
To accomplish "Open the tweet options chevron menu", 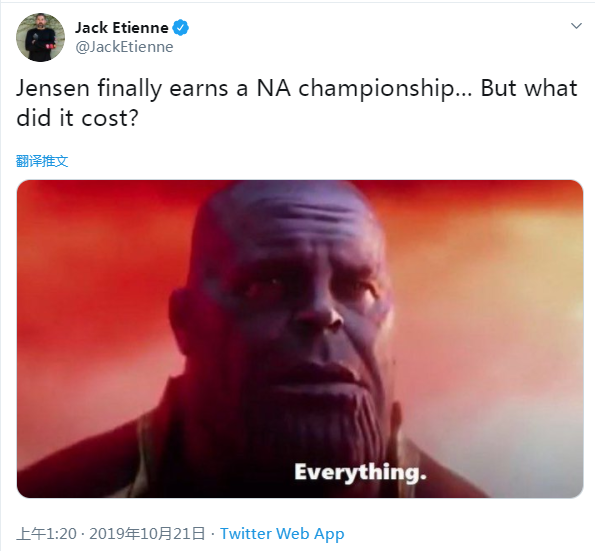I will (x=576, y=26).
